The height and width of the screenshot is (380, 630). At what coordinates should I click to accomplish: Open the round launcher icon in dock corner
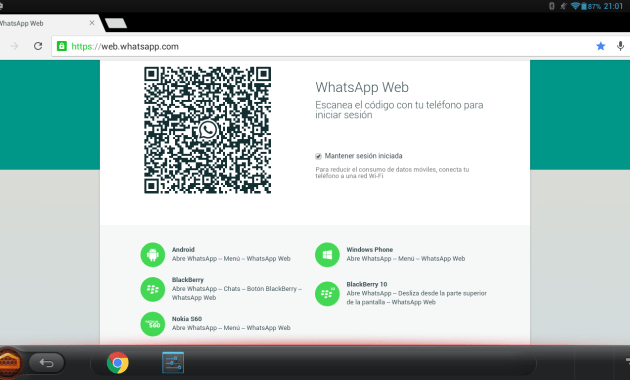(10, 363)
